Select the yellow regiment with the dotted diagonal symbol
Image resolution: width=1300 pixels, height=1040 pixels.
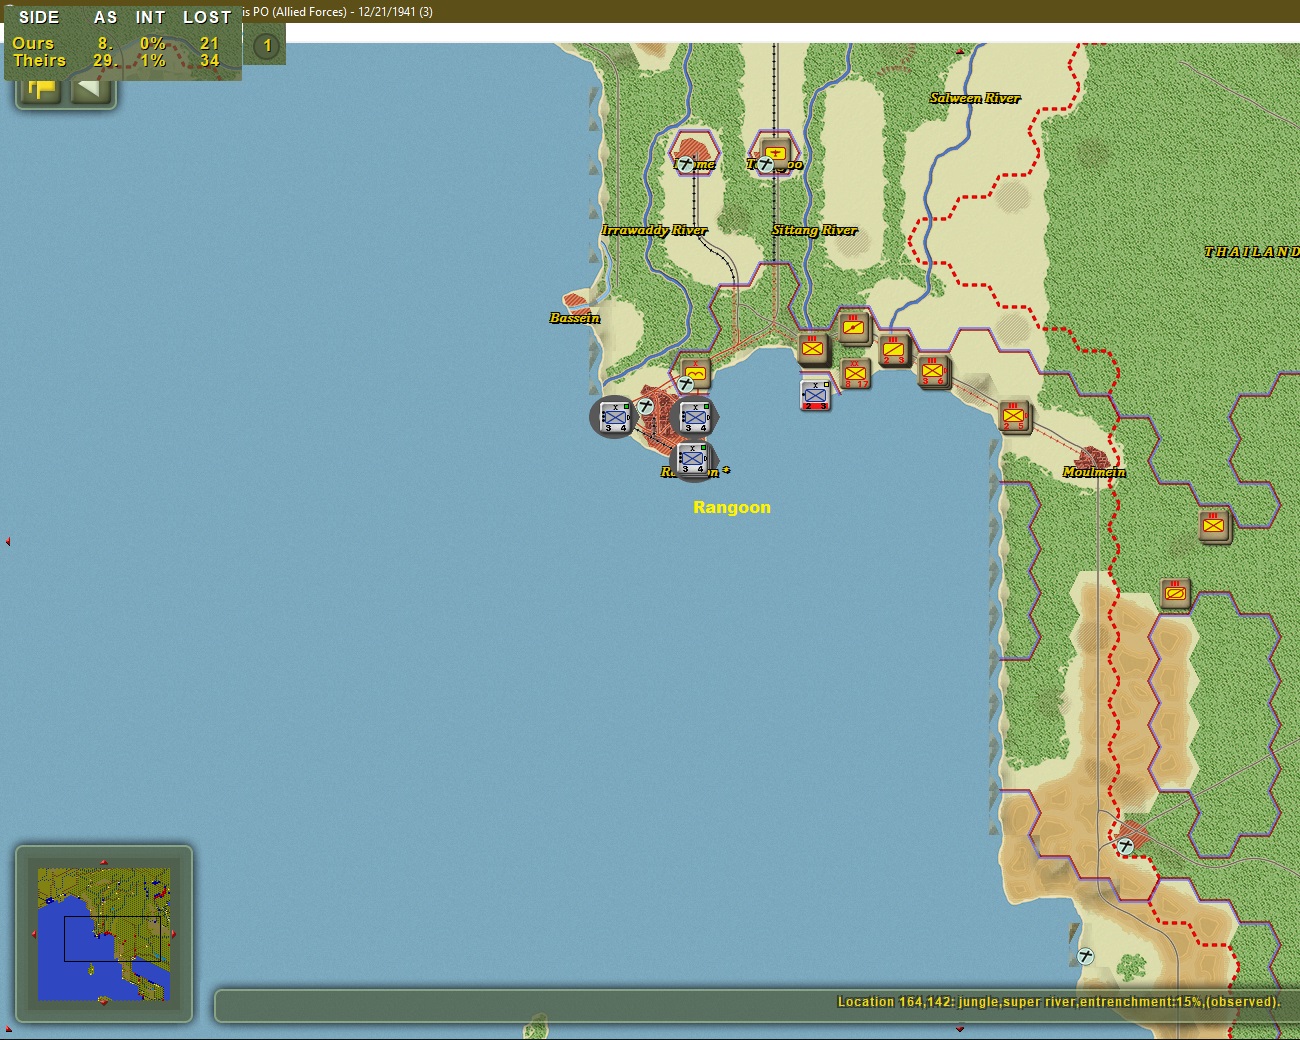[x=853, y=327]
